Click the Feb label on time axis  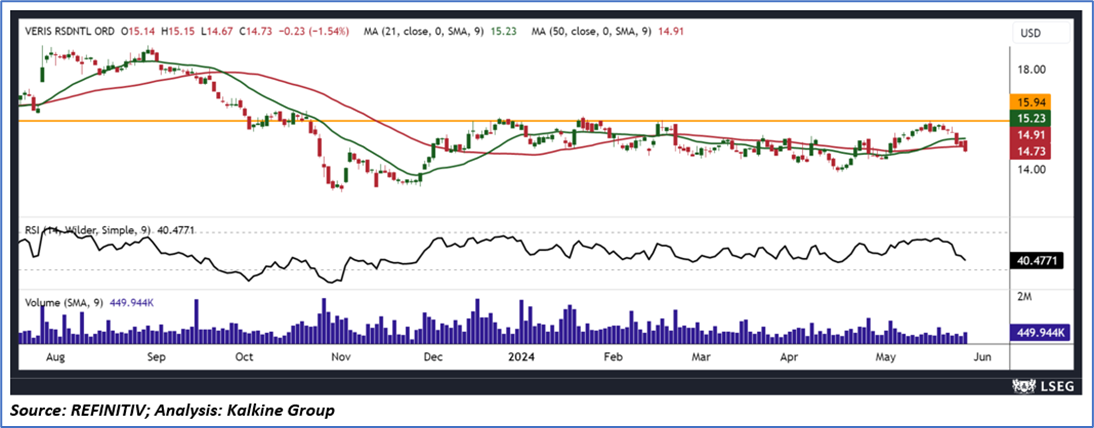[613, 357]
